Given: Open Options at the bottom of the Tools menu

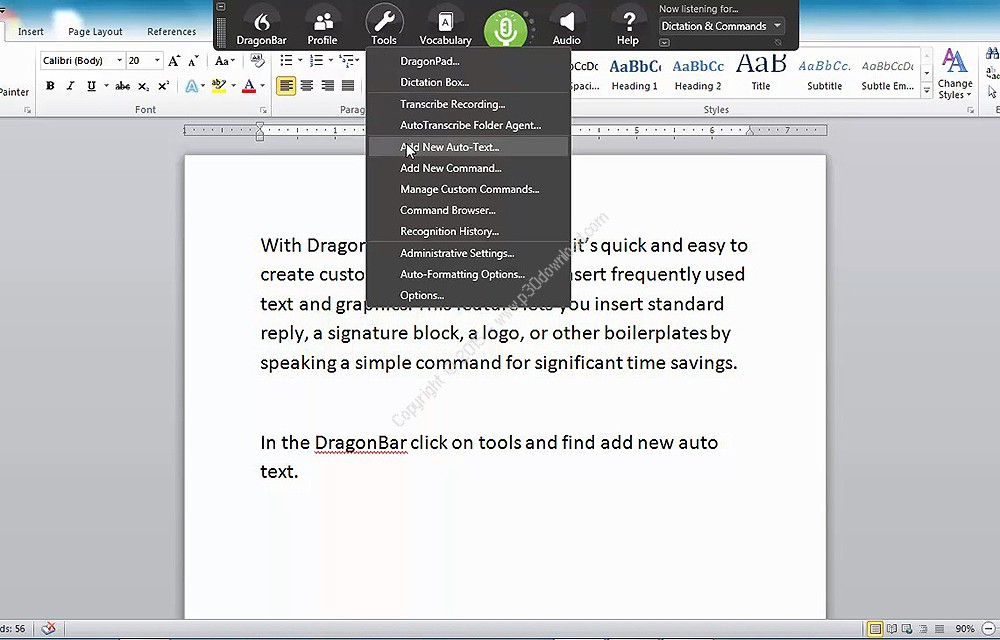Looking at the screenshot, I should point(468,295).
